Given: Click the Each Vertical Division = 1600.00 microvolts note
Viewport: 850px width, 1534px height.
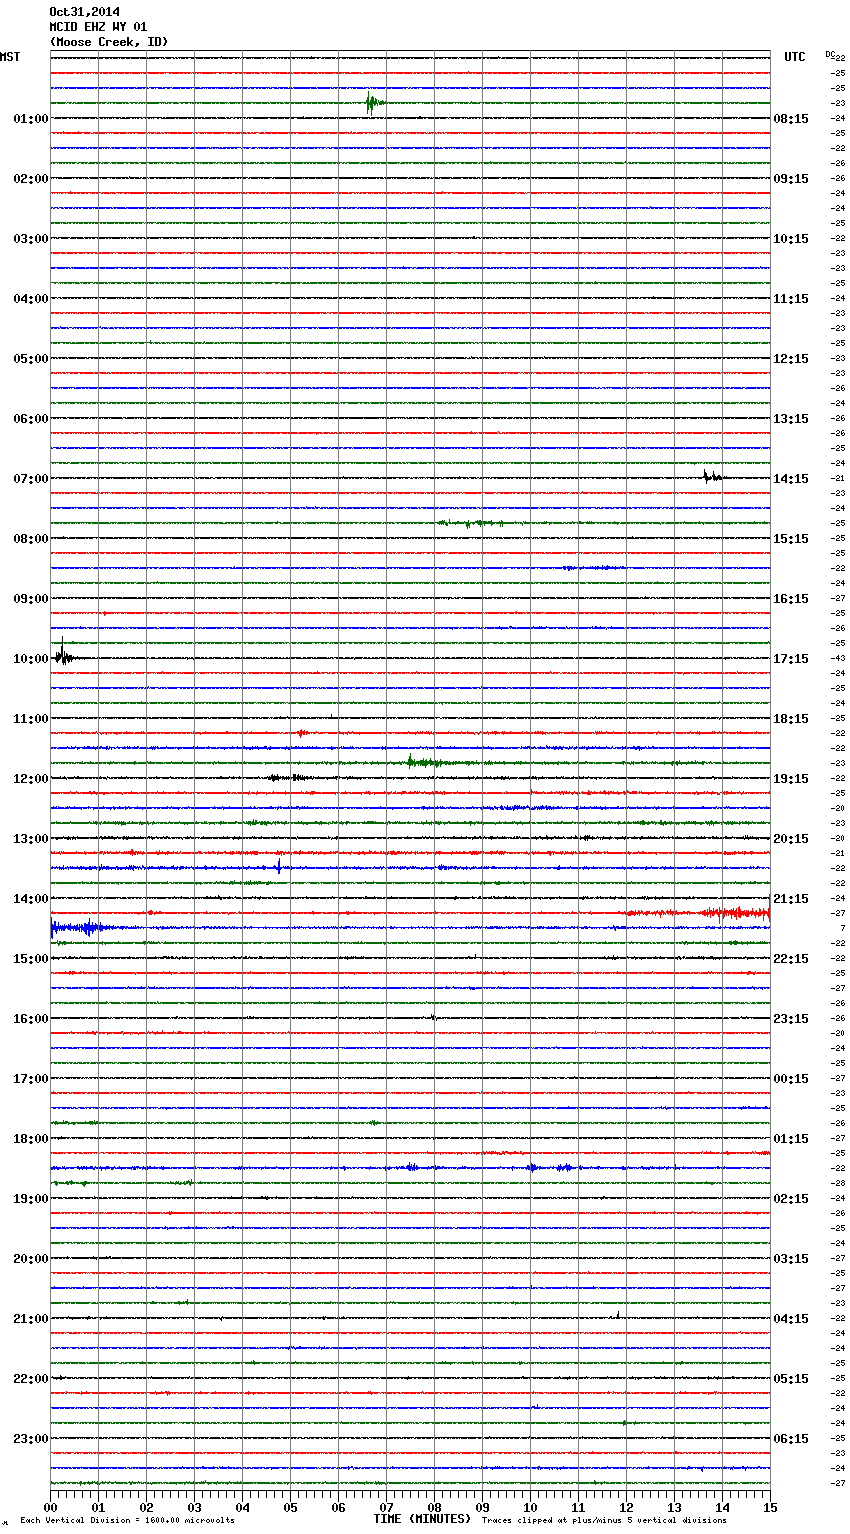Looking at the screenshot, I should coord(127,1520).
